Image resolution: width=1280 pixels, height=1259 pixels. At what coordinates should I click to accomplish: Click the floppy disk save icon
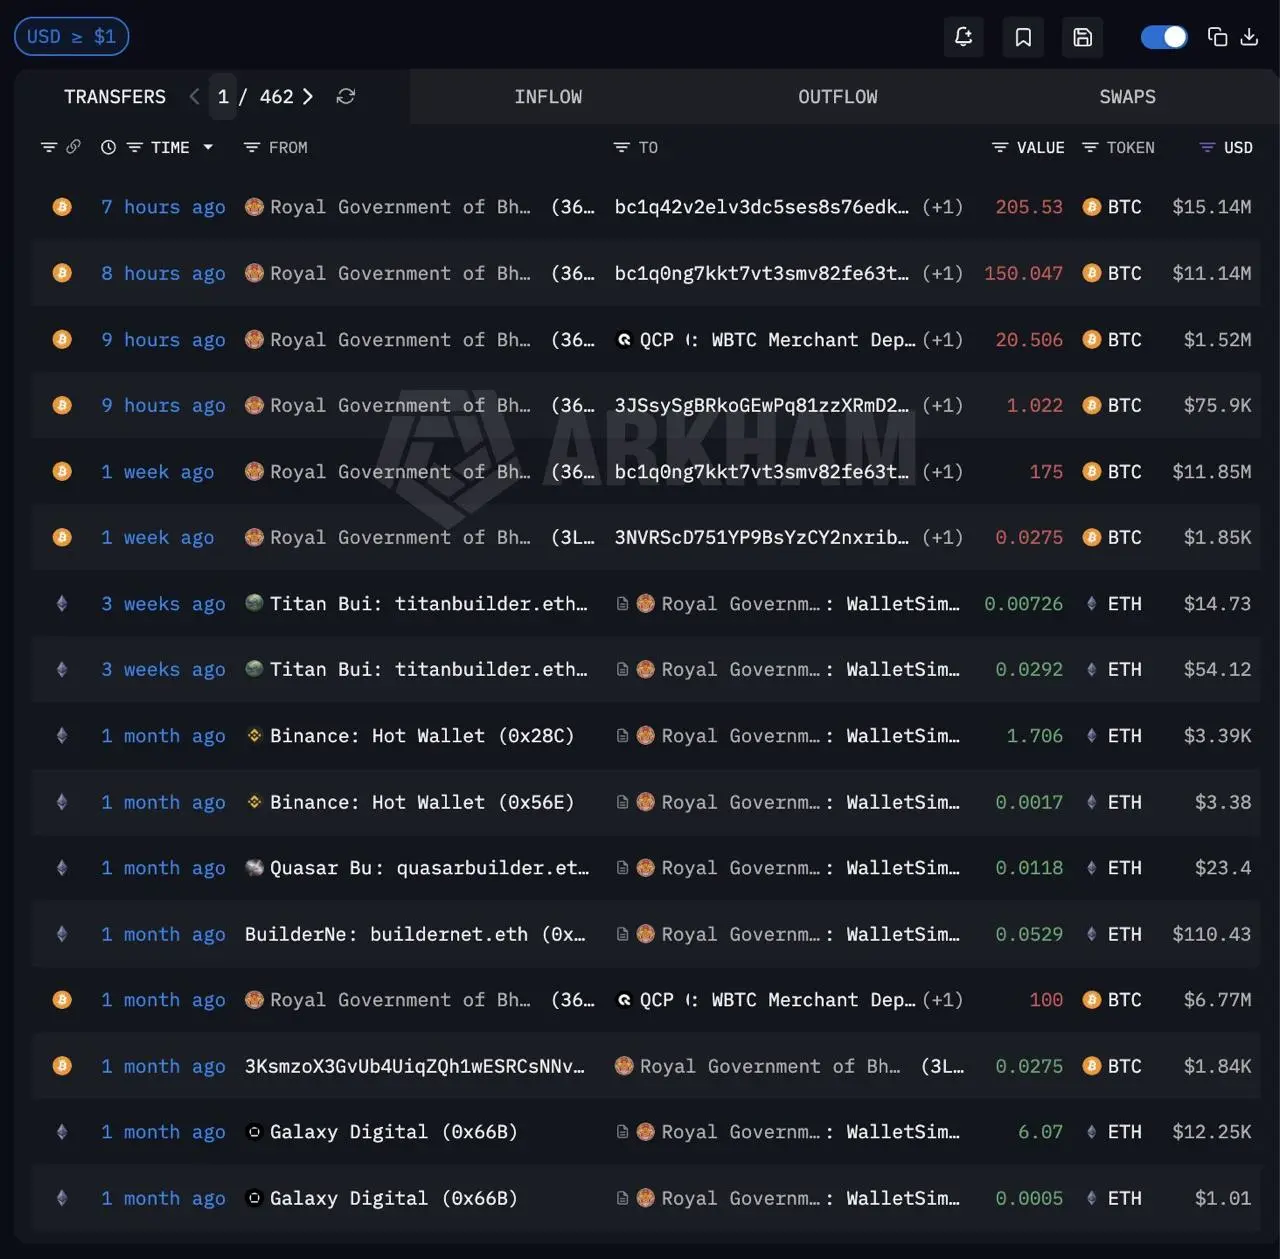[x=1082, y=37]
